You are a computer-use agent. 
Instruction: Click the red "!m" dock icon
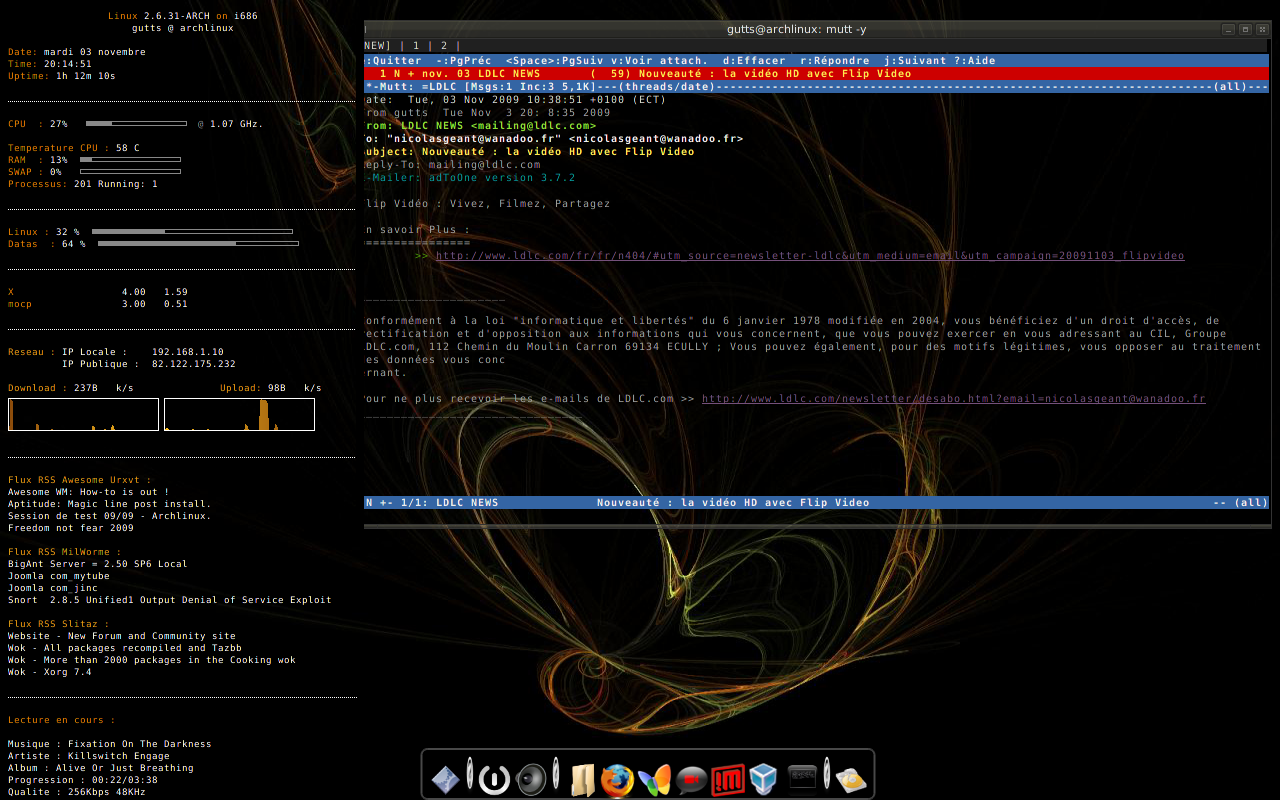pyautogui.click(x=728, y=780)
